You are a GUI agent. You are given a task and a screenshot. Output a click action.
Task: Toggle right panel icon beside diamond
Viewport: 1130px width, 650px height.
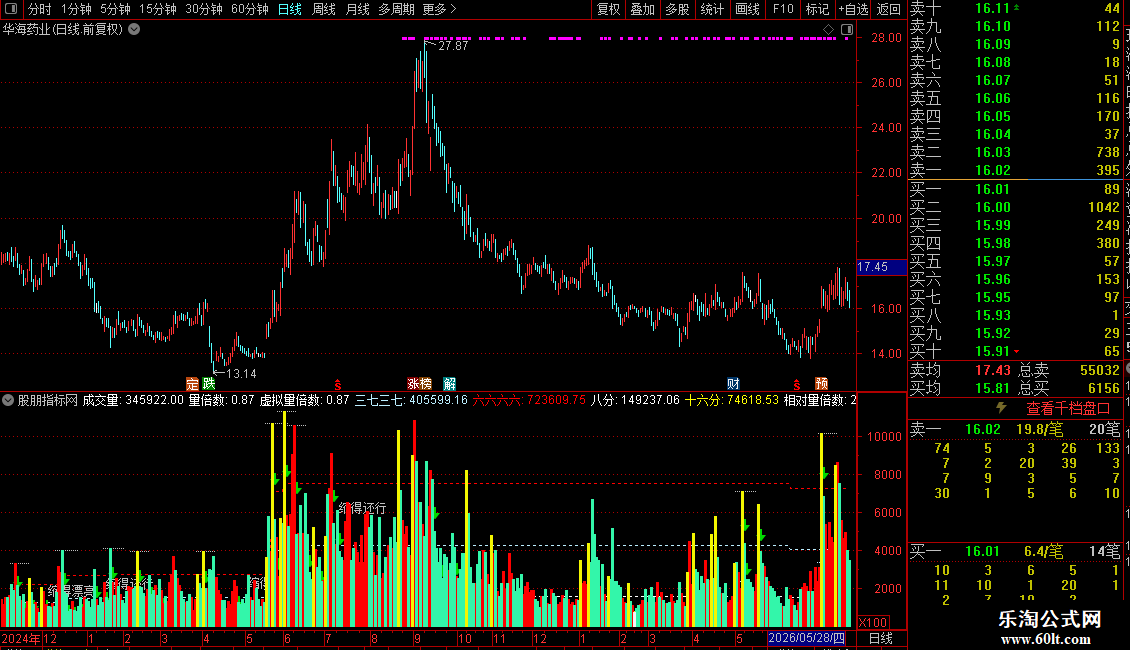pos(847,30)
